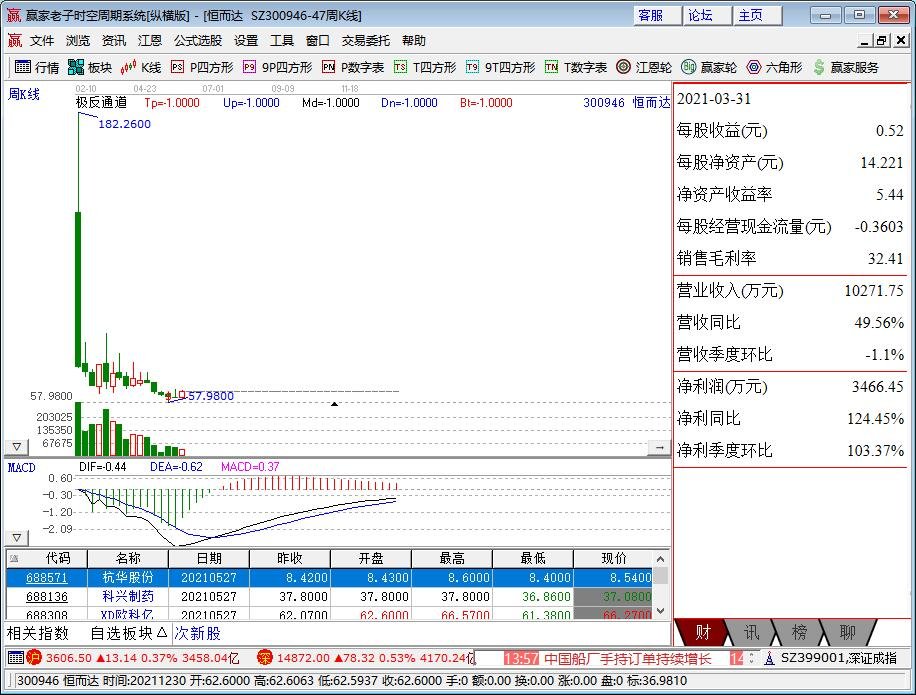Open the T四方形 tool

(x=425, y=67)
